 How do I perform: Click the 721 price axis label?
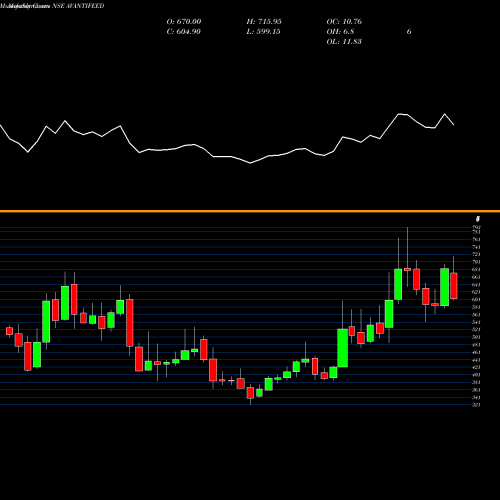coord(476,254)
